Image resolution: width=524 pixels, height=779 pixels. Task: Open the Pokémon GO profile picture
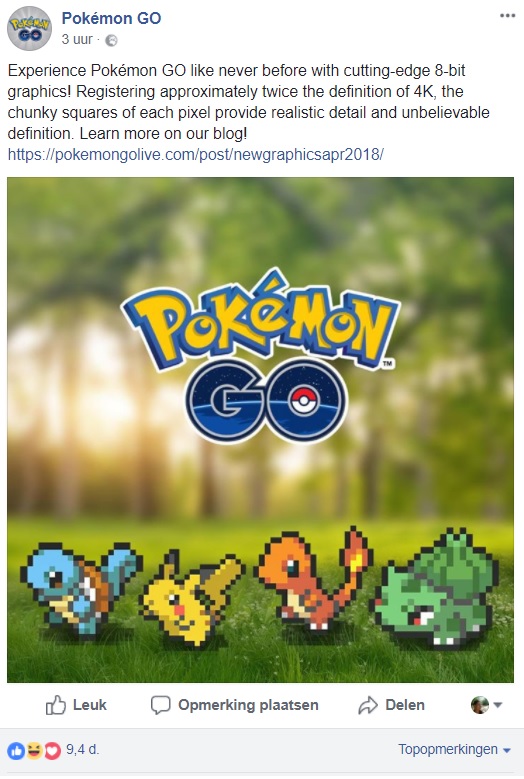click(x=29, y=28)
